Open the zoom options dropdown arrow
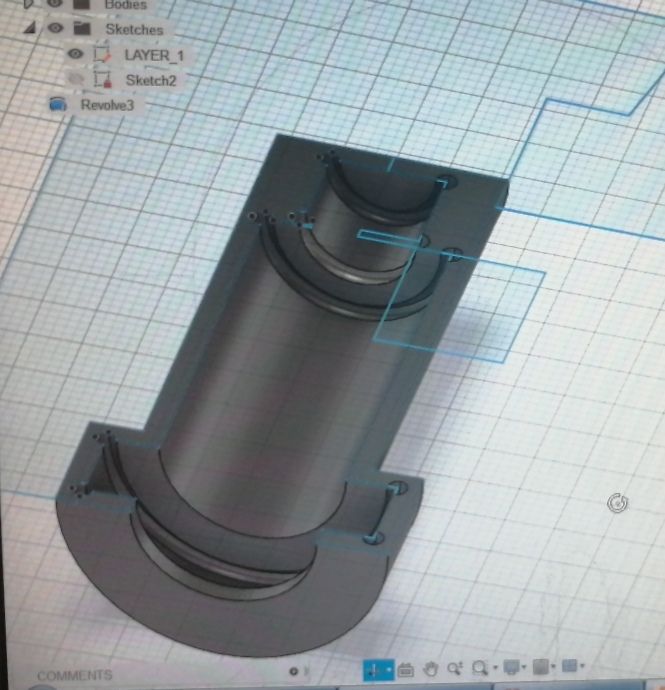This screenshot has width=665, height=690. 495,668
